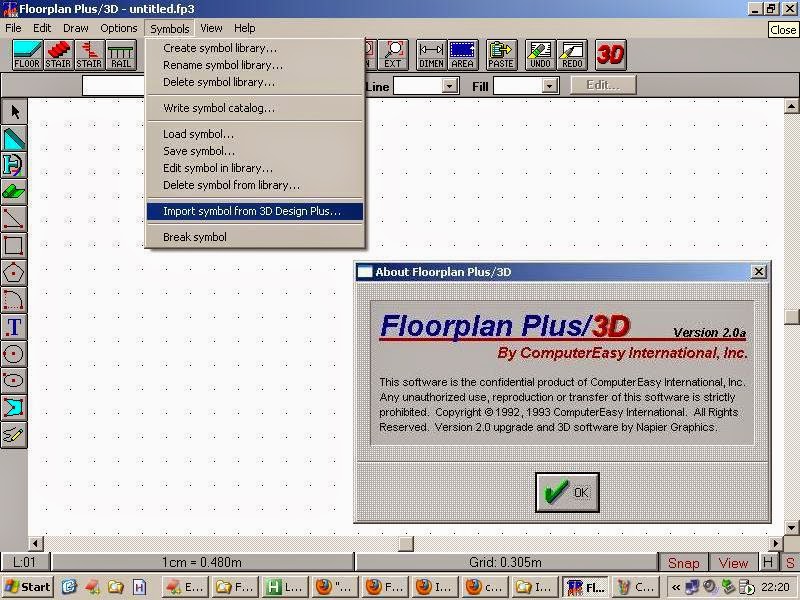
Task: Pick the ellipse drawing tool
Action: point(14,381)
